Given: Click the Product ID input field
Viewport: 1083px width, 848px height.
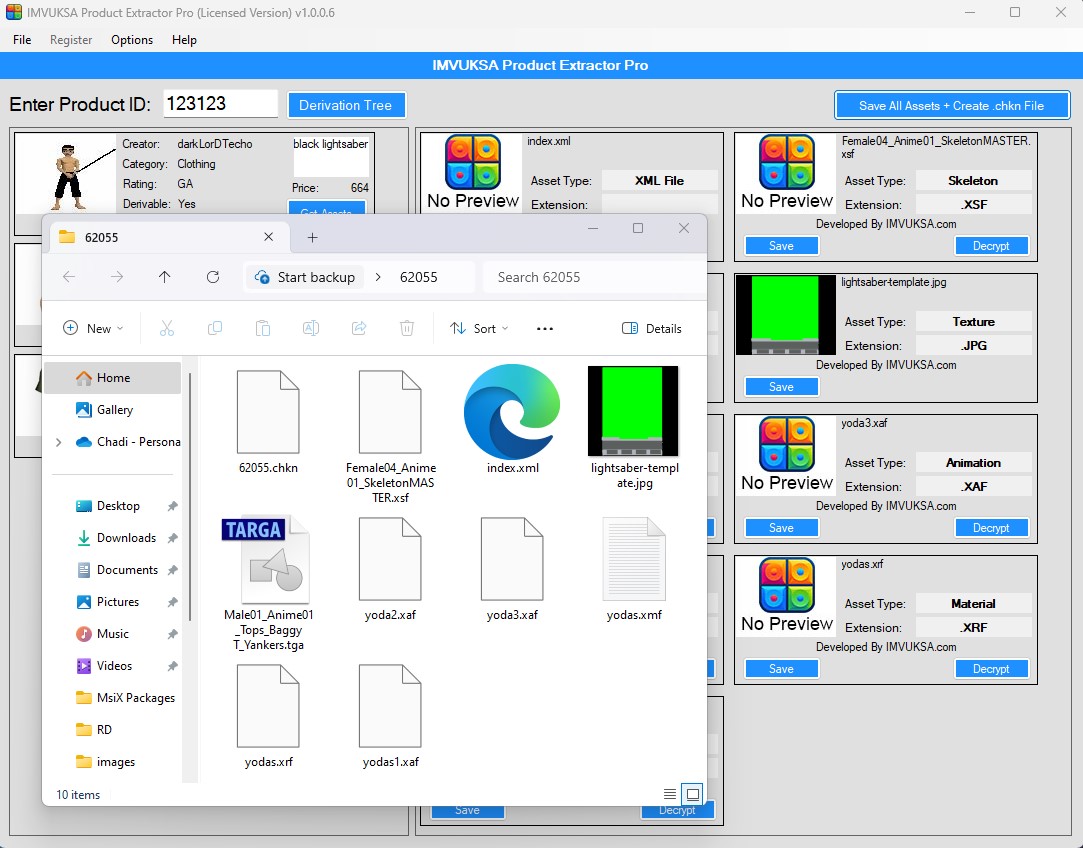Looking at the screenshot, I should (220, 104).
